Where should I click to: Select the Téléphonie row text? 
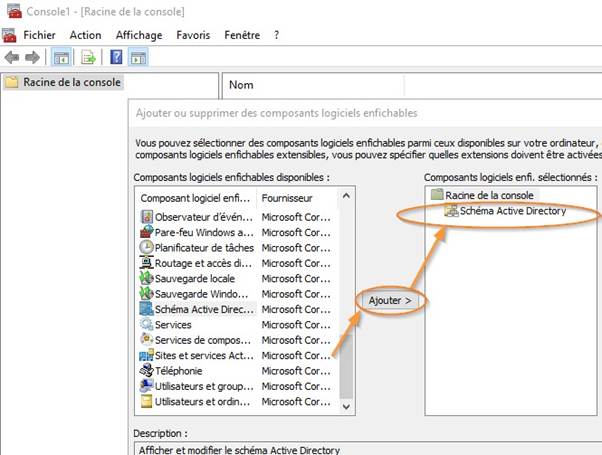click(x=179, y=371)
